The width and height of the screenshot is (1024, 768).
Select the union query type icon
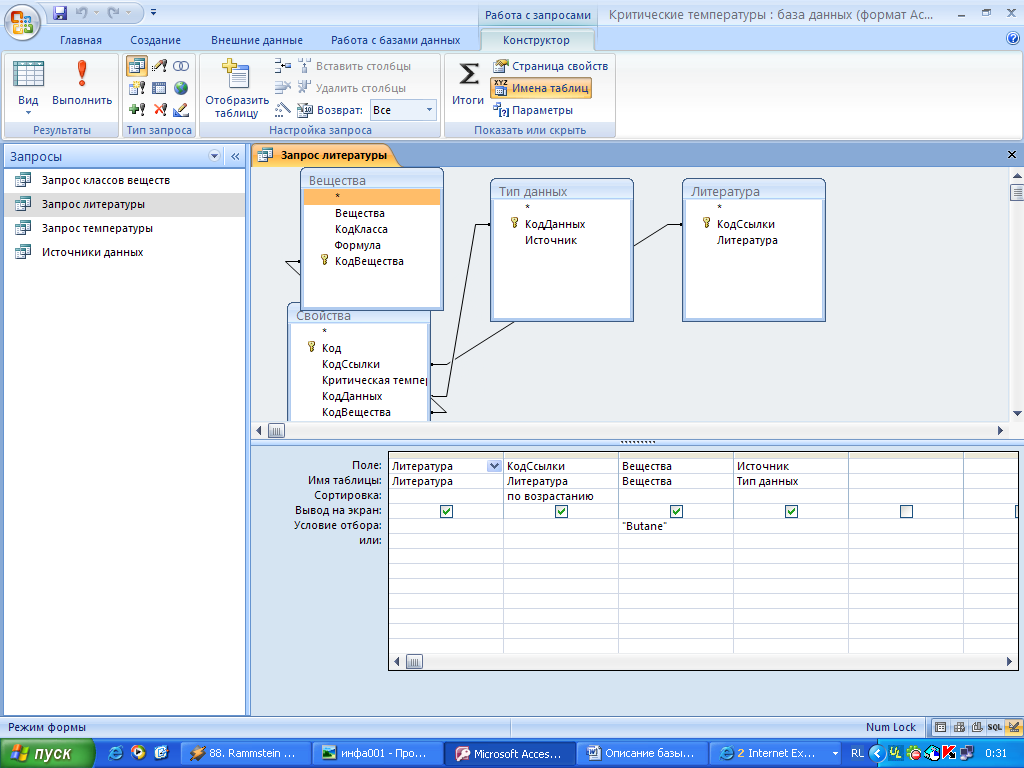[x=181, y=66]
